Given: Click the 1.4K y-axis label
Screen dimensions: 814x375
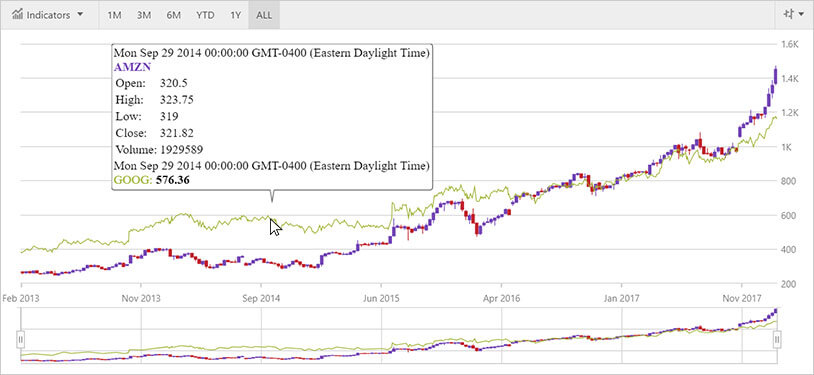Looking at the screenshot, I should coord(789,79).
